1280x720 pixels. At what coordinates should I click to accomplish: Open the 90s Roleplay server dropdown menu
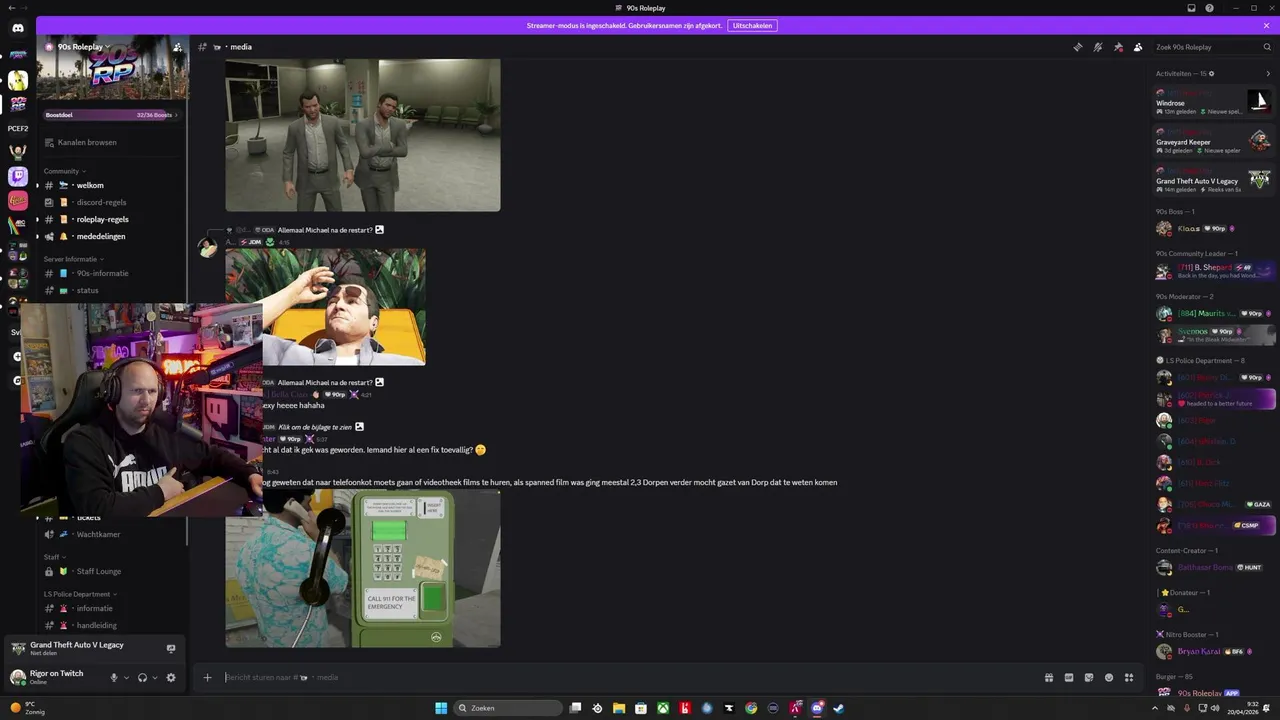tap(84, 47)
